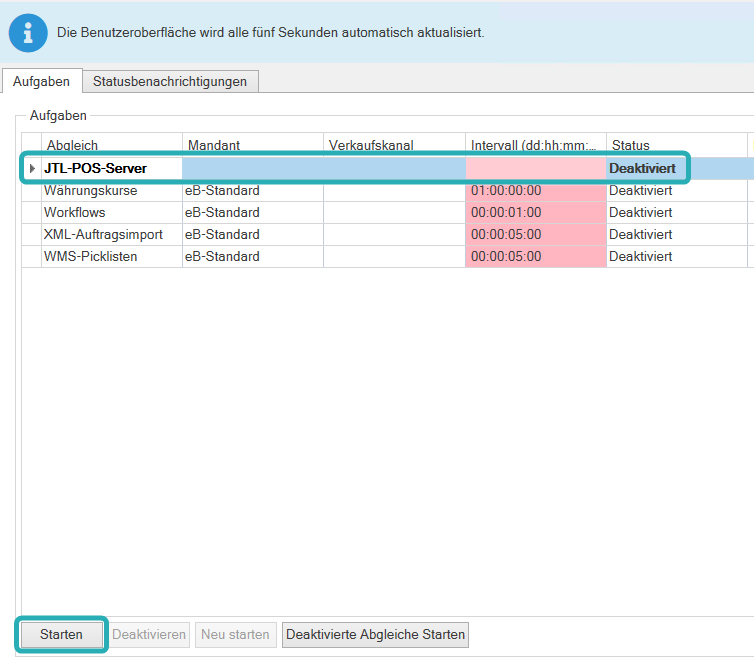The width and height of the screenshot is (754, 659).
Task: Click Deaktiviert status of WMS-Picklisten
Action: point(677,257)
